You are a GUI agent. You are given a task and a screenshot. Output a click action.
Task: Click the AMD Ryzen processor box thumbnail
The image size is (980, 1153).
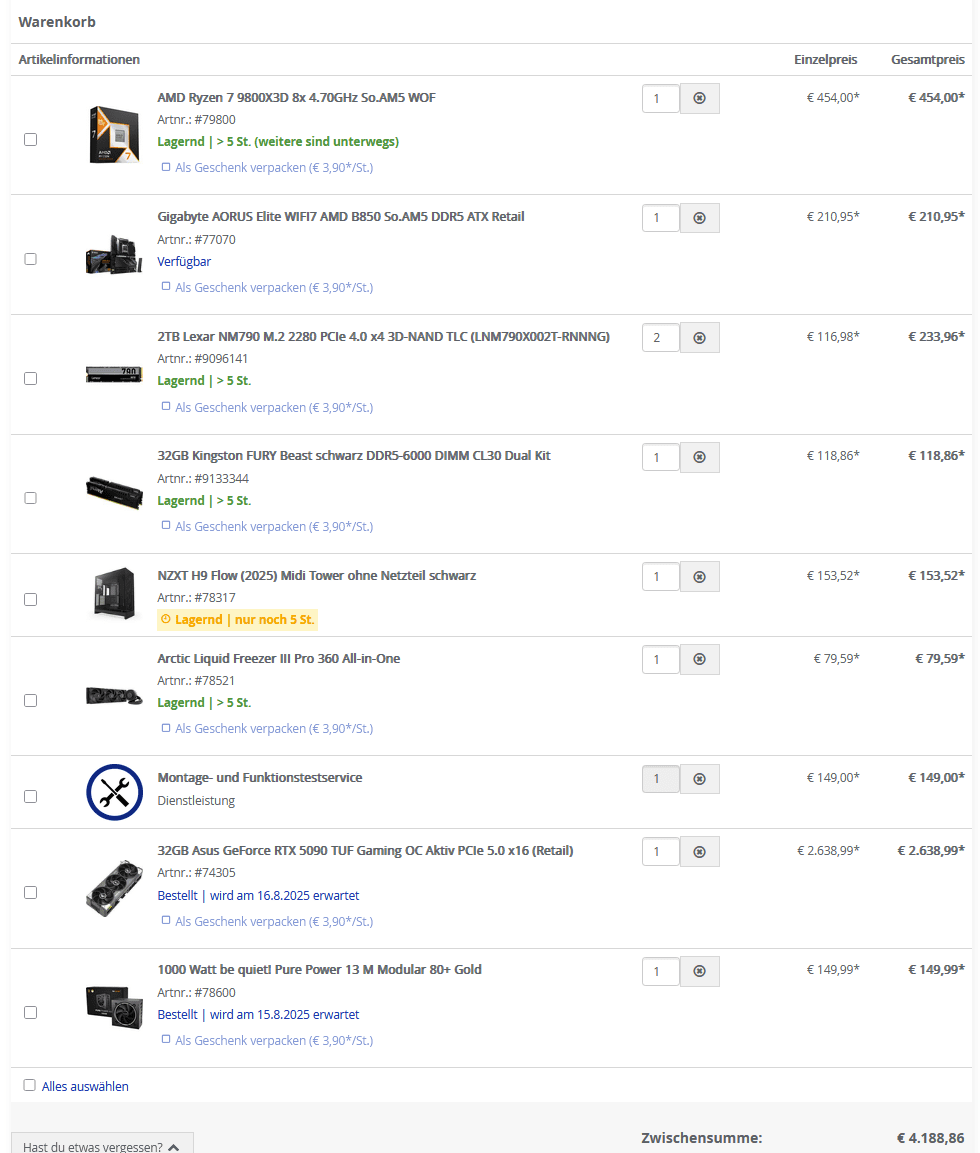114,134
